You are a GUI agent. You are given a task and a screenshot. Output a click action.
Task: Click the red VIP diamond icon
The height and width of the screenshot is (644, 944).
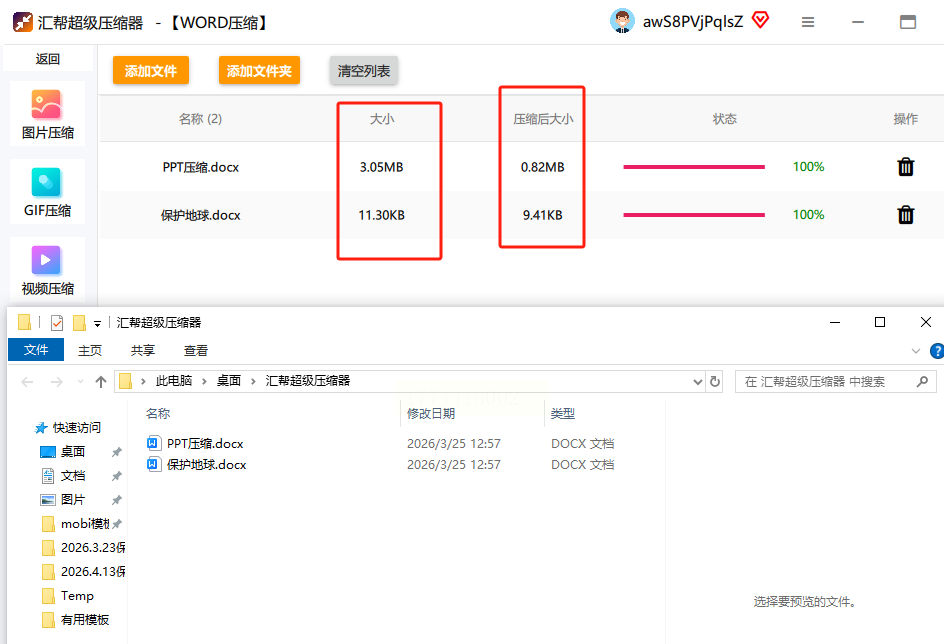(x=760, y=21)
